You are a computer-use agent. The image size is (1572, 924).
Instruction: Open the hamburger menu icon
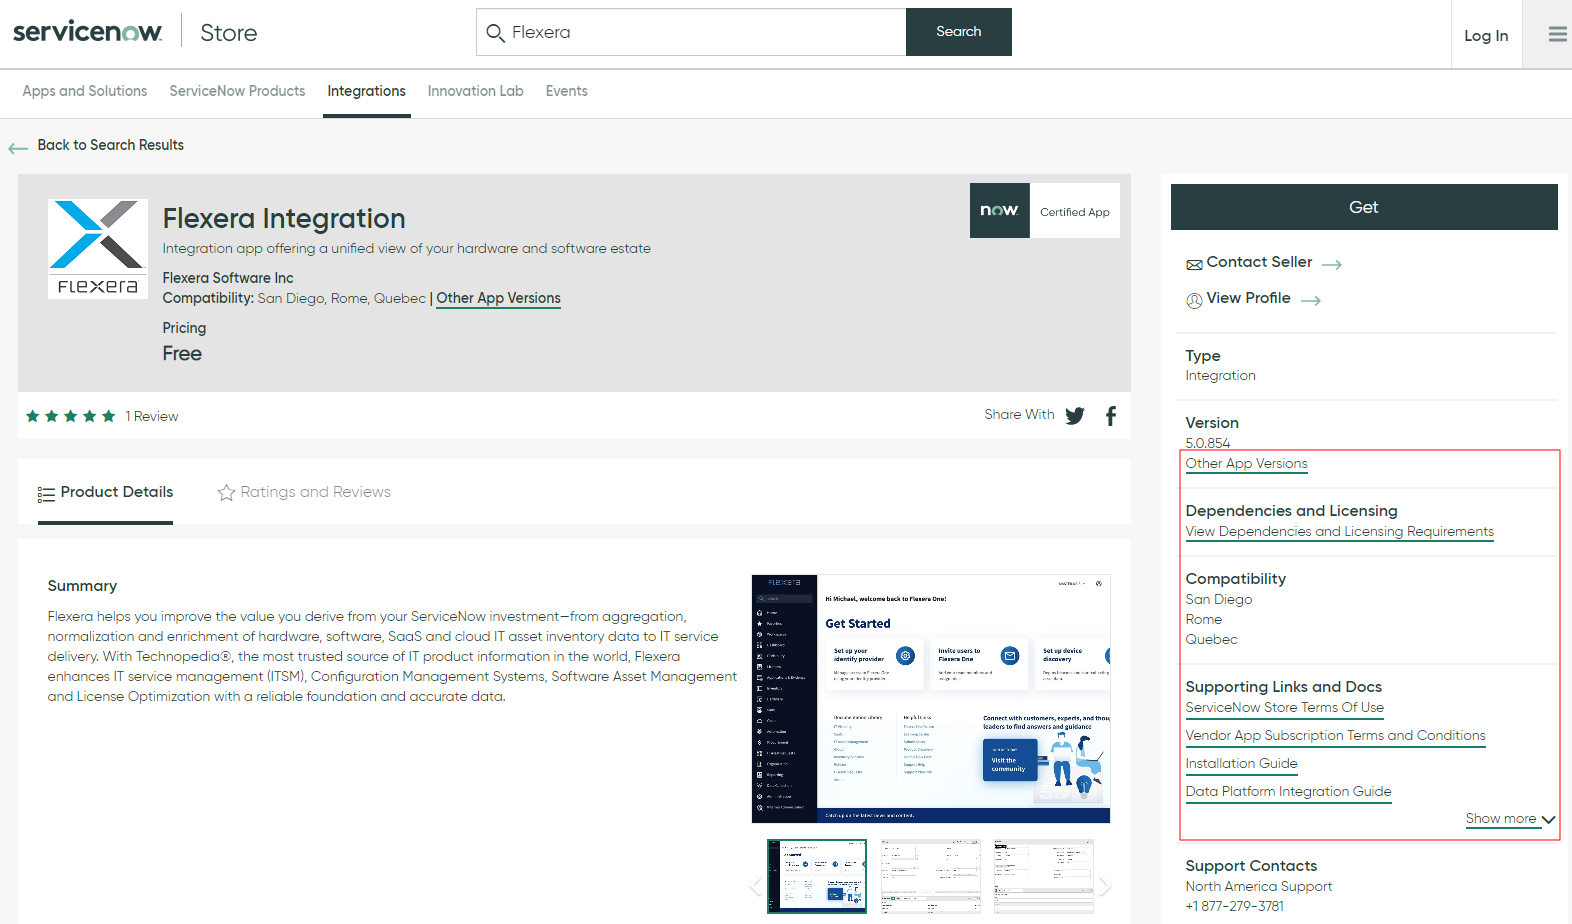1557,34
